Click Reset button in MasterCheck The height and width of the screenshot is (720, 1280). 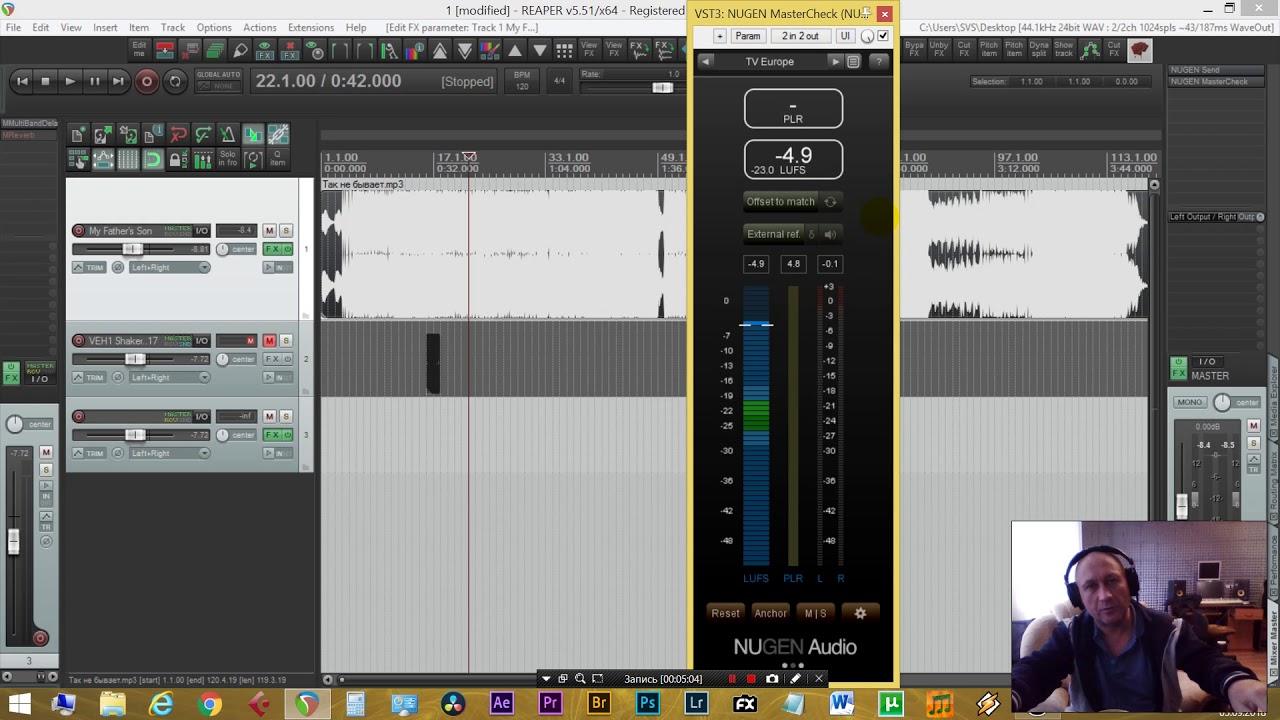726,614
